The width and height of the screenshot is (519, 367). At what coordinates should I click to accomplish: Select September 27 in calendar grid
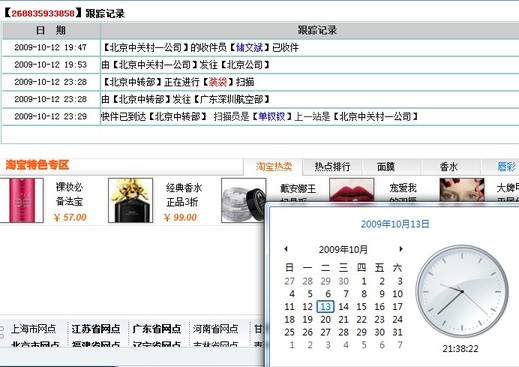pos(290,281)
